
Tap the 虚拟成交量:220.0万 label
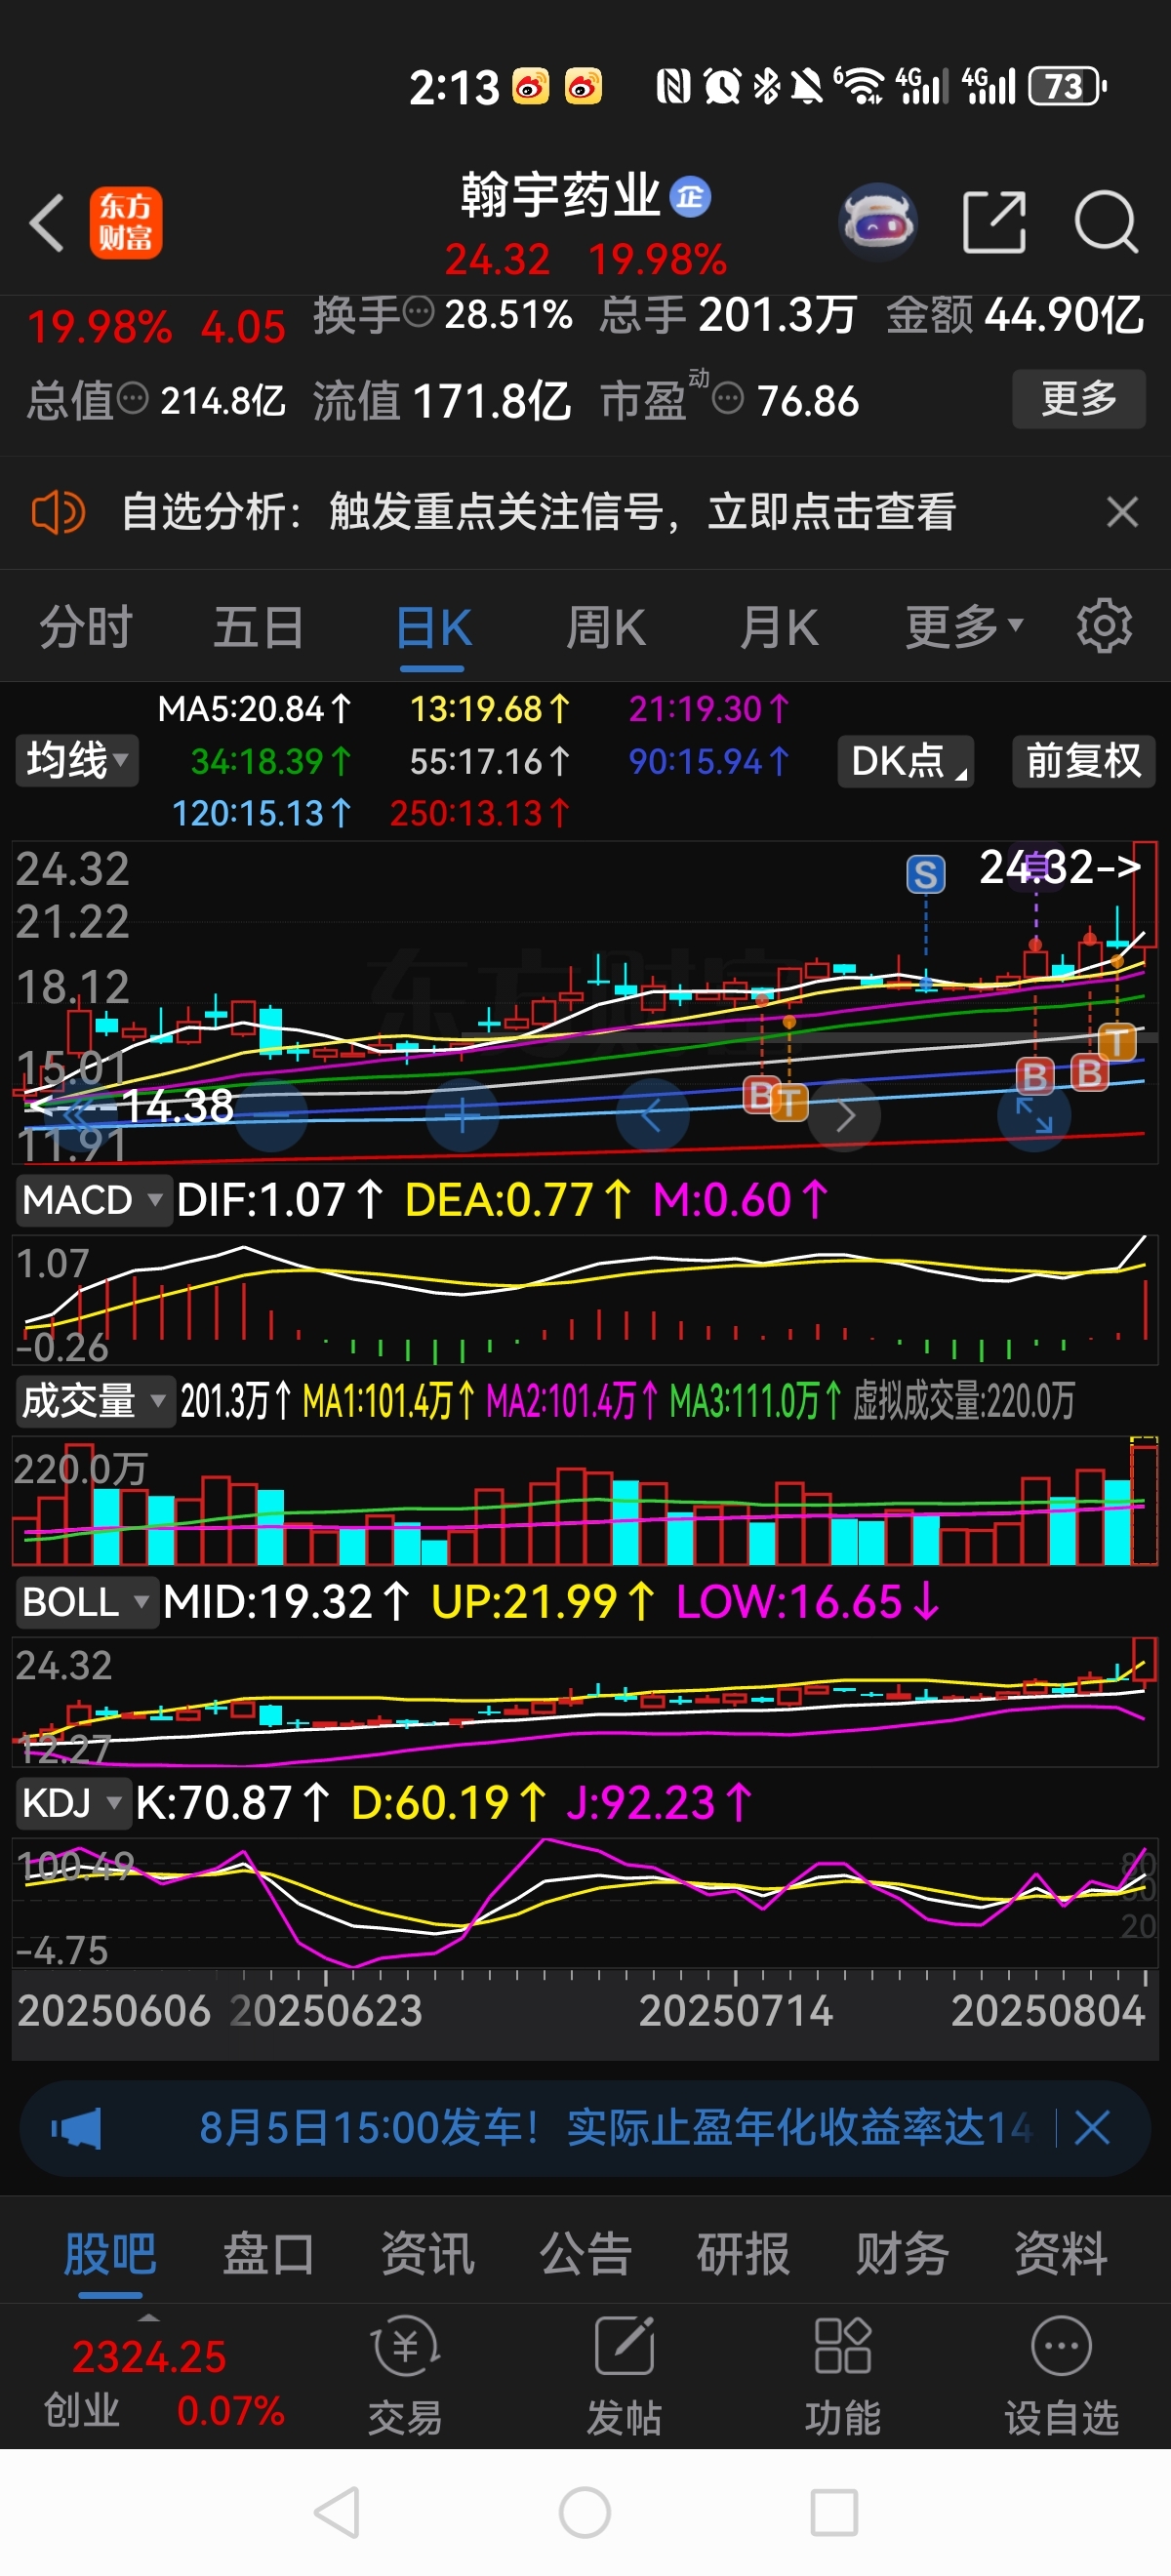point(963,1401)
